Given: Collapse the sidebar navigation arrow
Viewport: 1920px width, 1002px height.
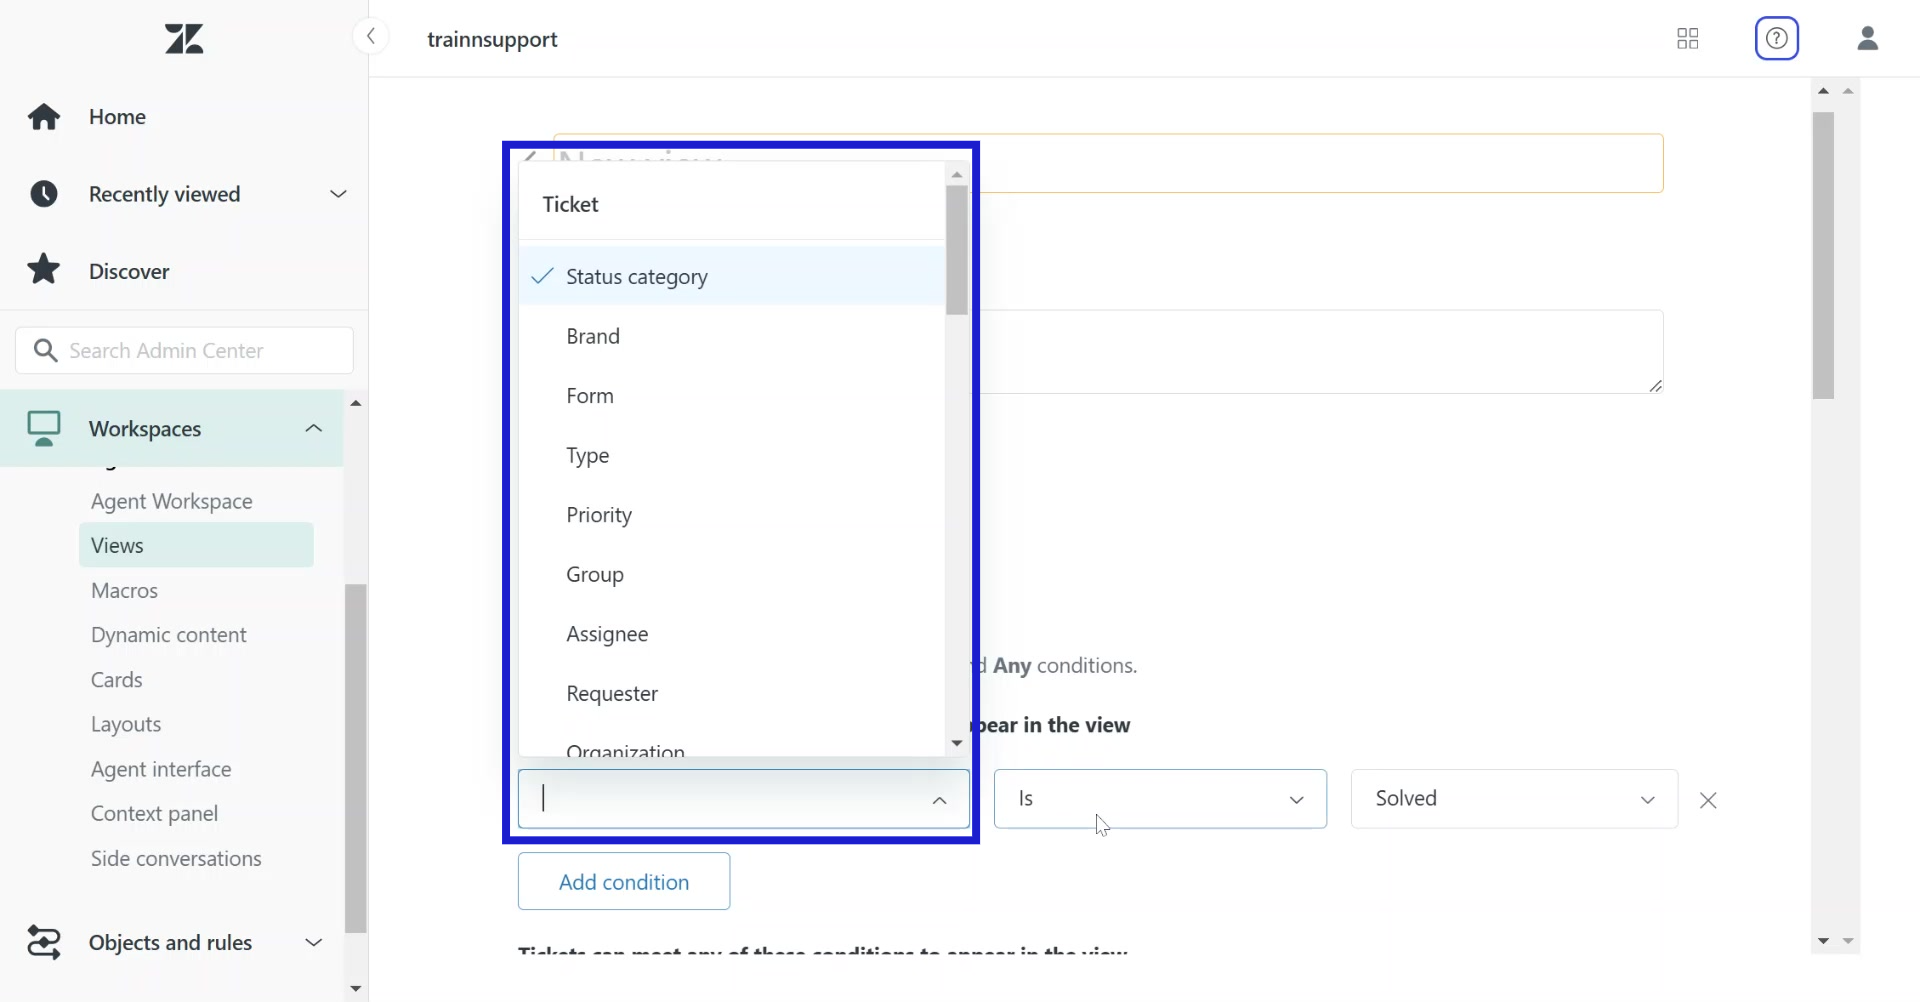Looking at the screenshot, I should [x=371, y=38].
